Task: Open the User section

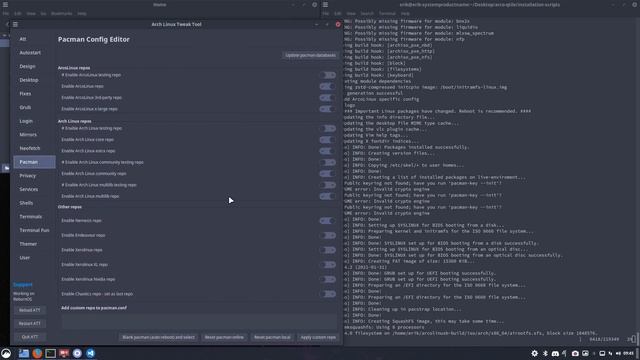Action: point(34,258)
